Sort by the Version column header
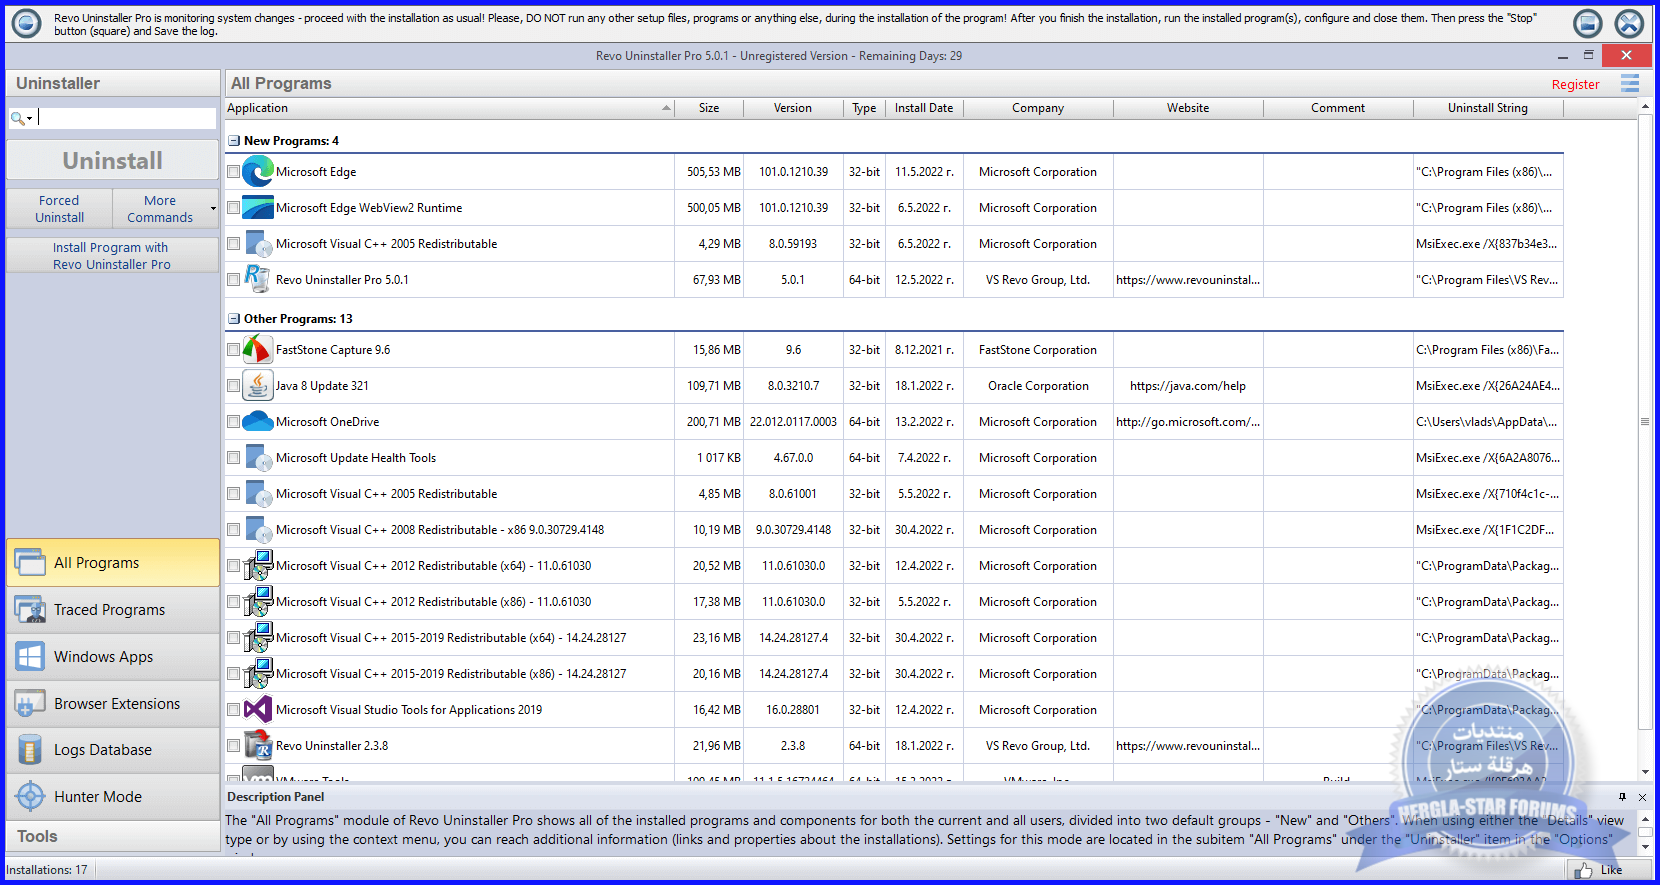The height and width of the screenshot is (885, 1660). [x=793, y=108]
